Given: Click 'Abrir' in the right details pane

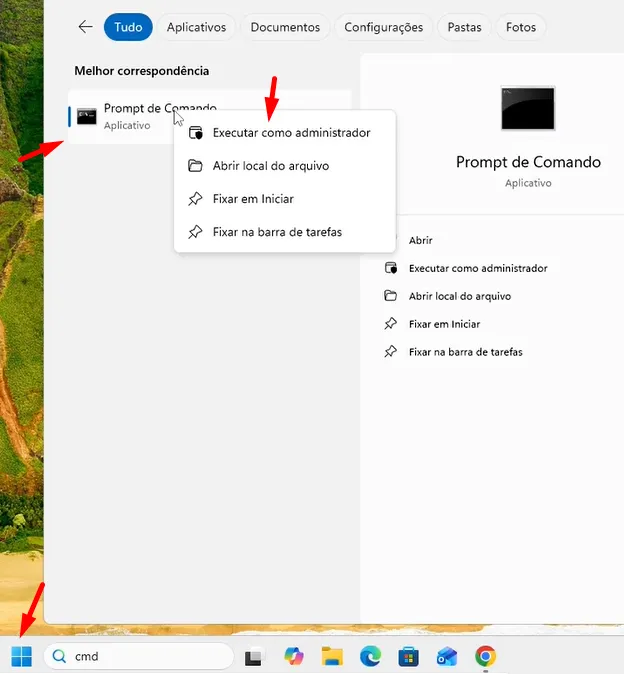Looking at the screenshot, I should 420,240.
